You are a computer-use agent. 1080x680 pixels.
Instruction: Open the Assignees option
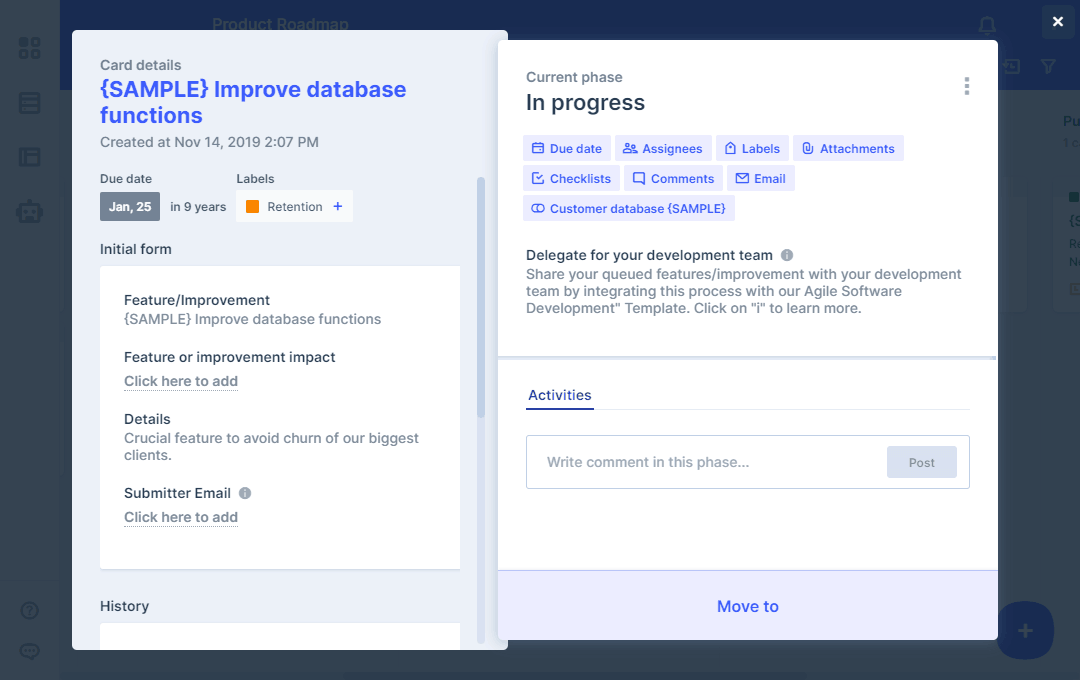(663, 149)
